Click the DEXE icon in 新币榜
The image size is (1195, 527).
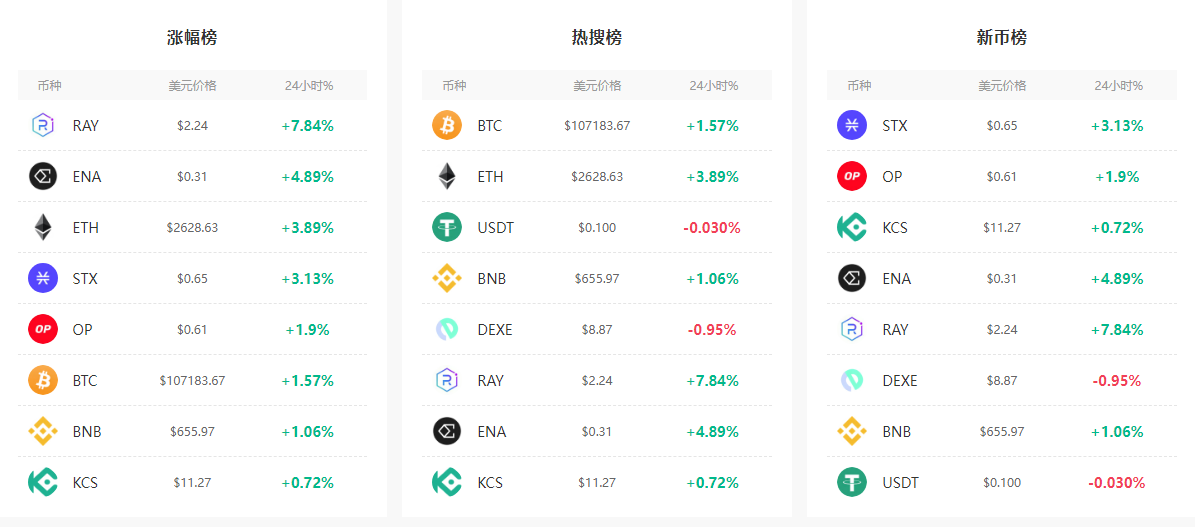852,380
